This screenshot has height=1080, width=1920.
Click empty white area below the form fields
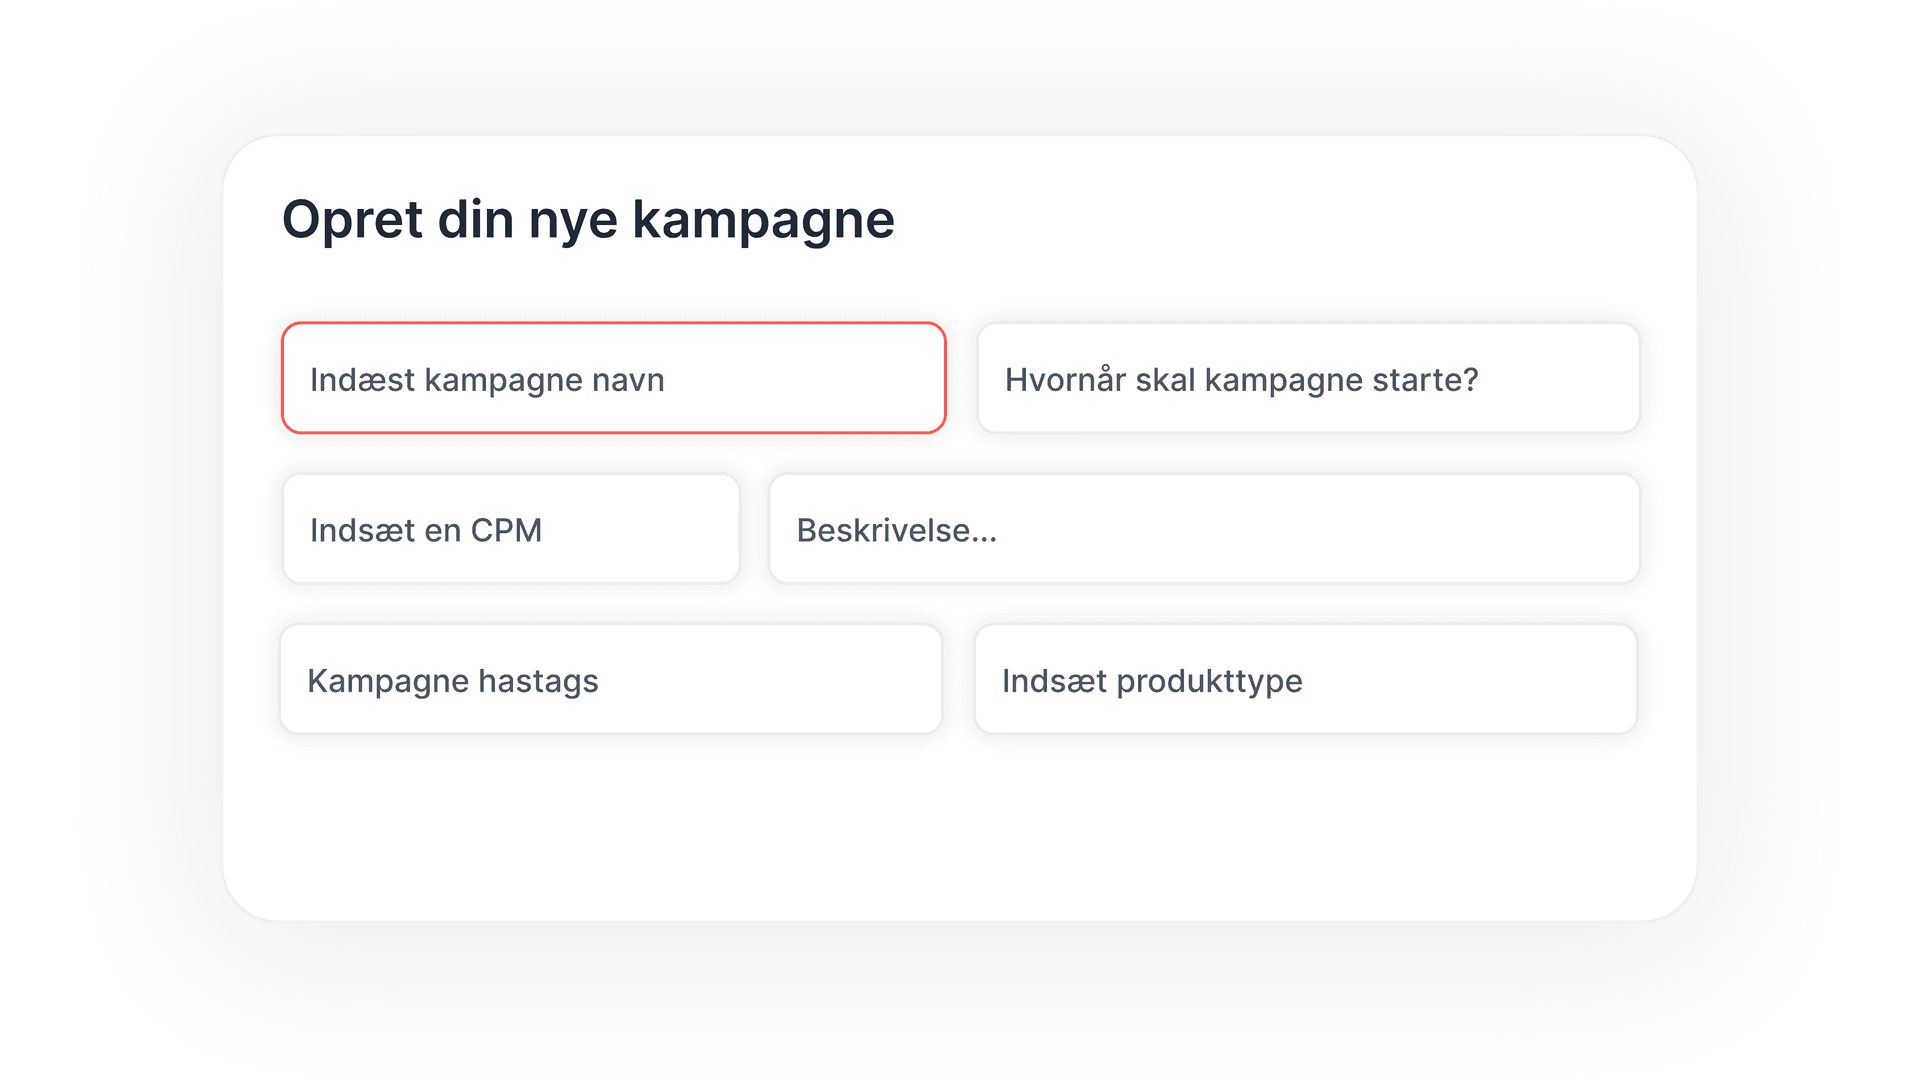[960, 830]
